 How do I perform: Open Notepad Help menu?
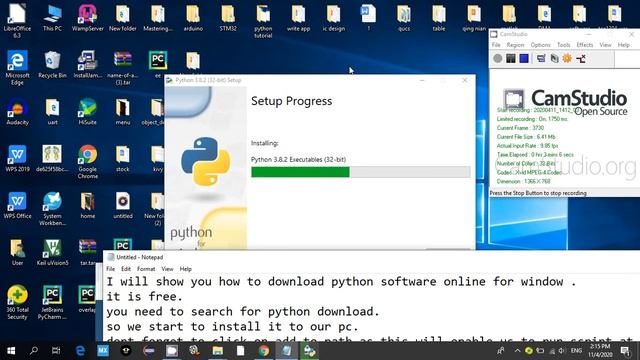(185, 269)
